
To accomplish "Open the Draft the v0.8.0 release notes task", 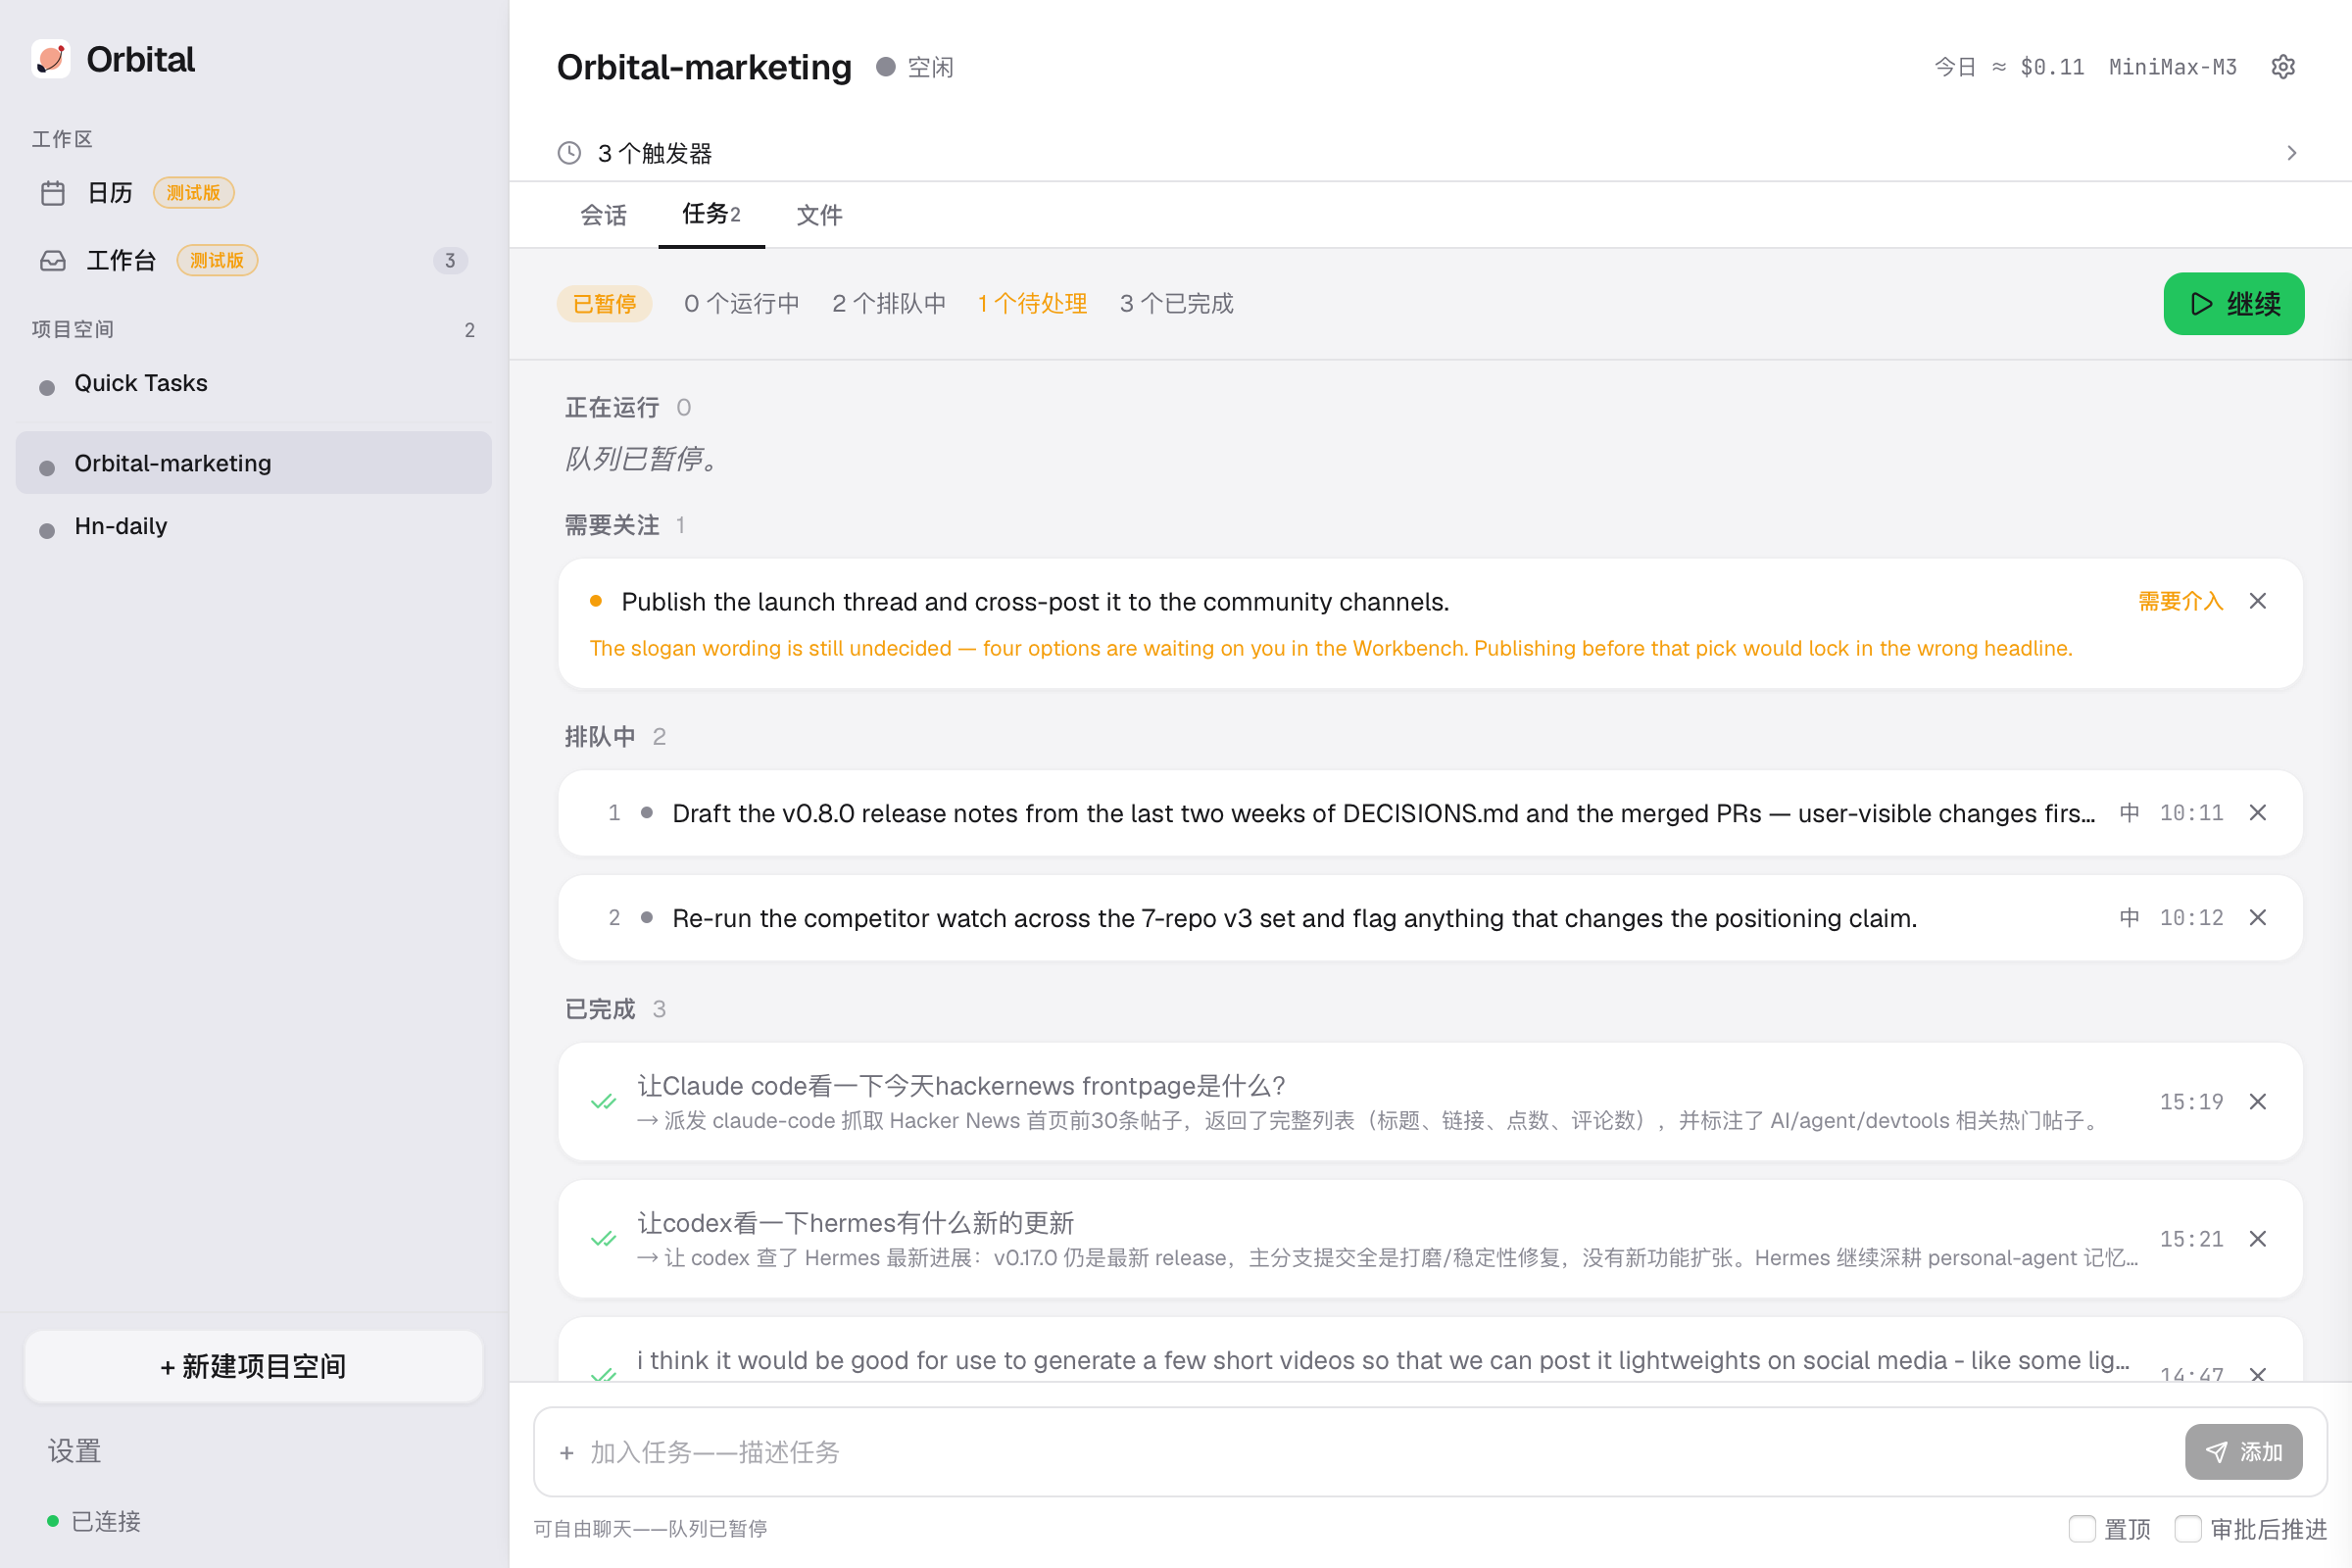I will coord(1430,813).
